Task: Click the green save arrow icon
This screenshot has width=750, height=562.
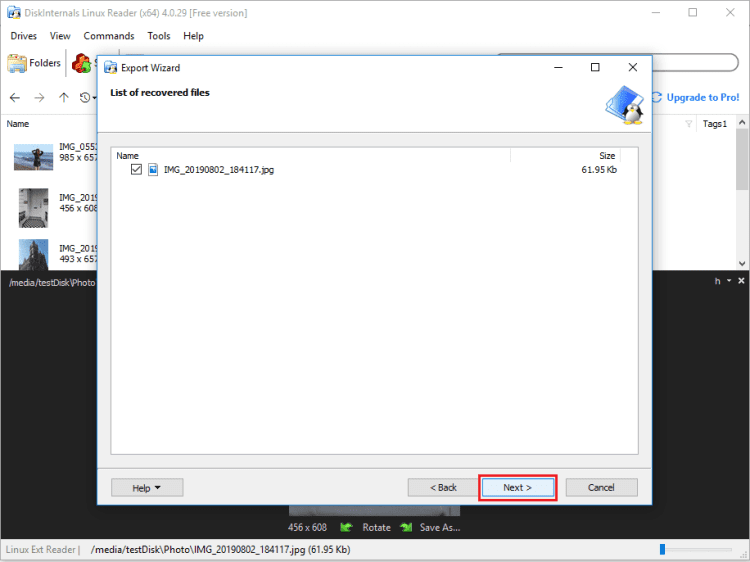Action: [x=407, y=528]
